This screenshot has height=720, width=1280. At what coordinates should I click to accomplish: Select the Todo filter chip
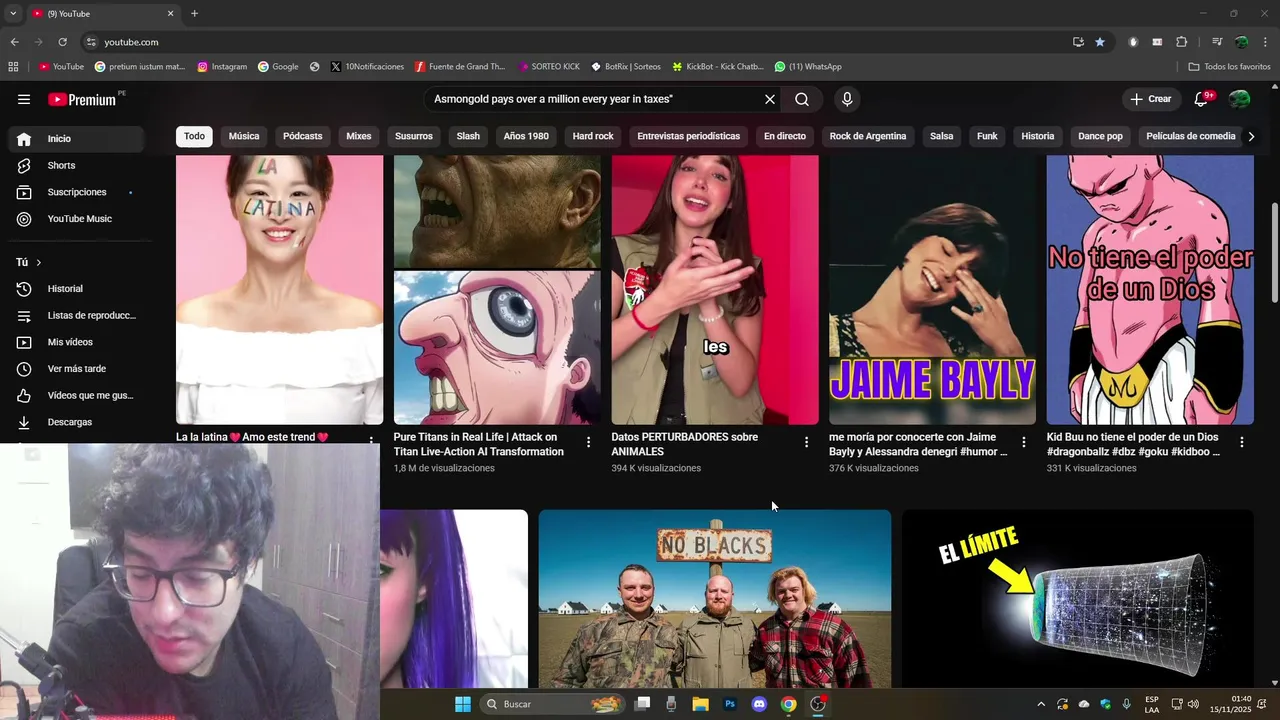[x=194, y=136]
